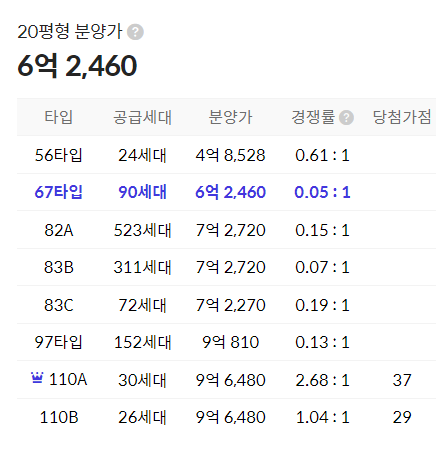Click the 90세대 supply cell
The height and width of the screenshot is (457, 441).
point(142,192)
